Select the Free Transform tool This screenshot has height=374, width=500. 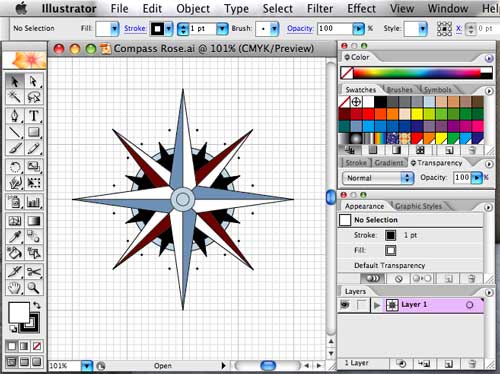click(x=34, y=183)
